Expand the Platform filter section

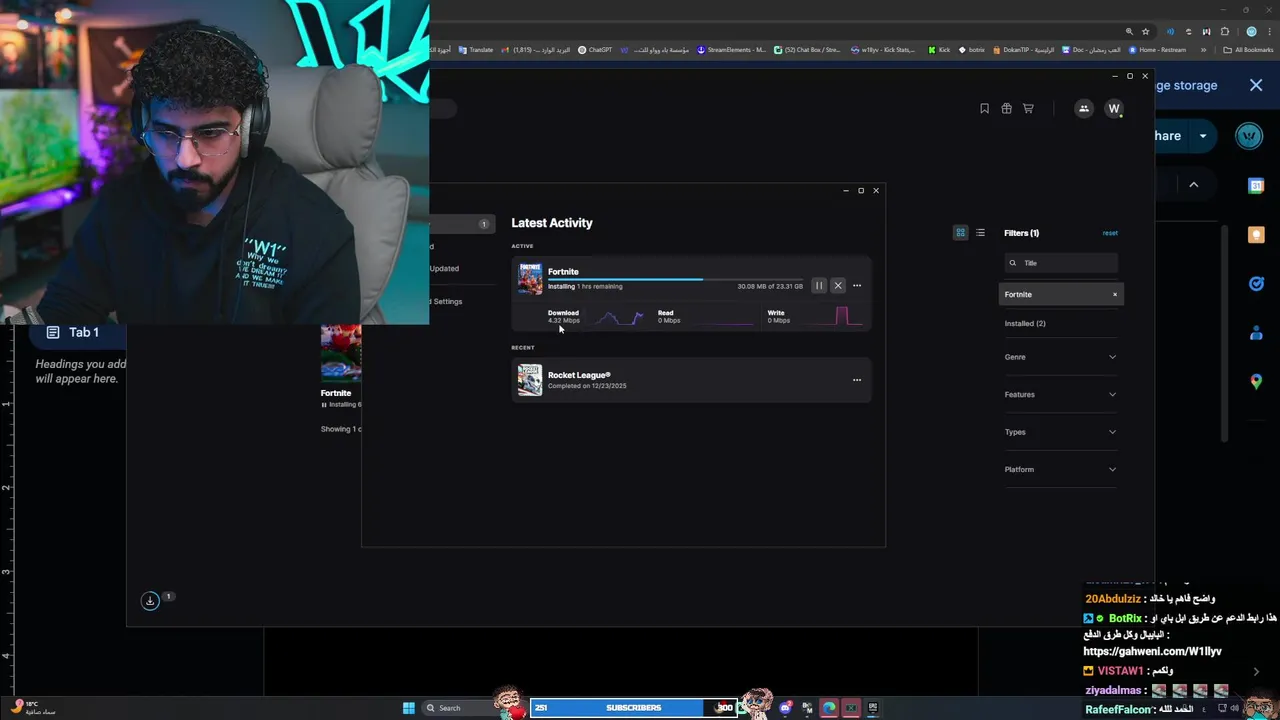1061,469
